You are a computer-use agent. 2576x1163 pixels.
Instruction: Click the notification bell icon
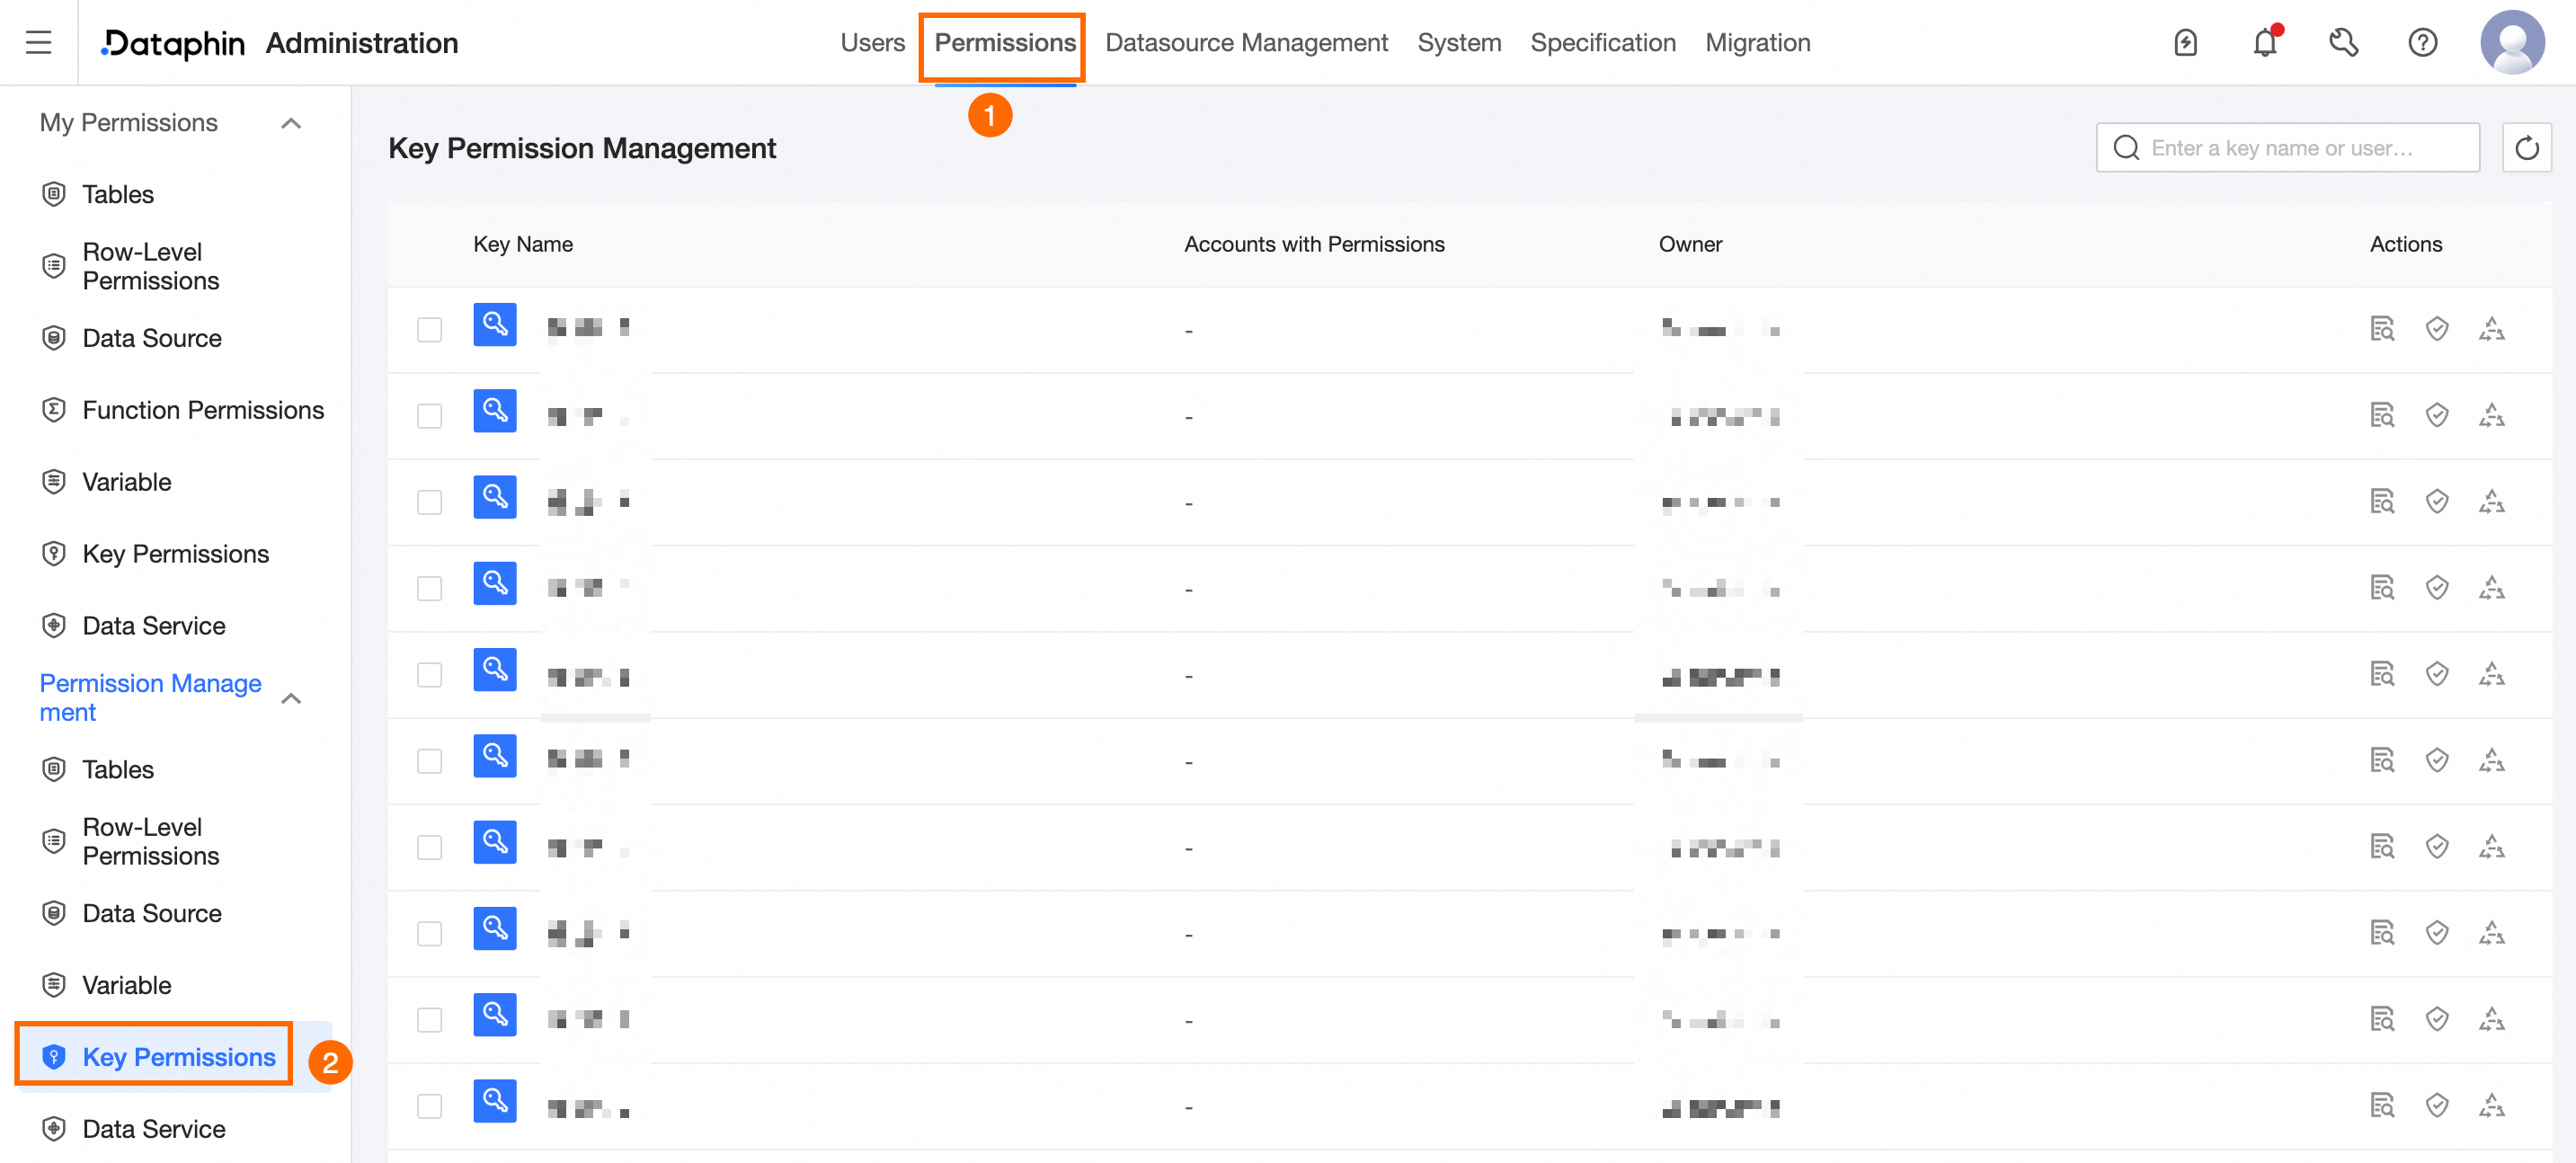click(2264, 43)
